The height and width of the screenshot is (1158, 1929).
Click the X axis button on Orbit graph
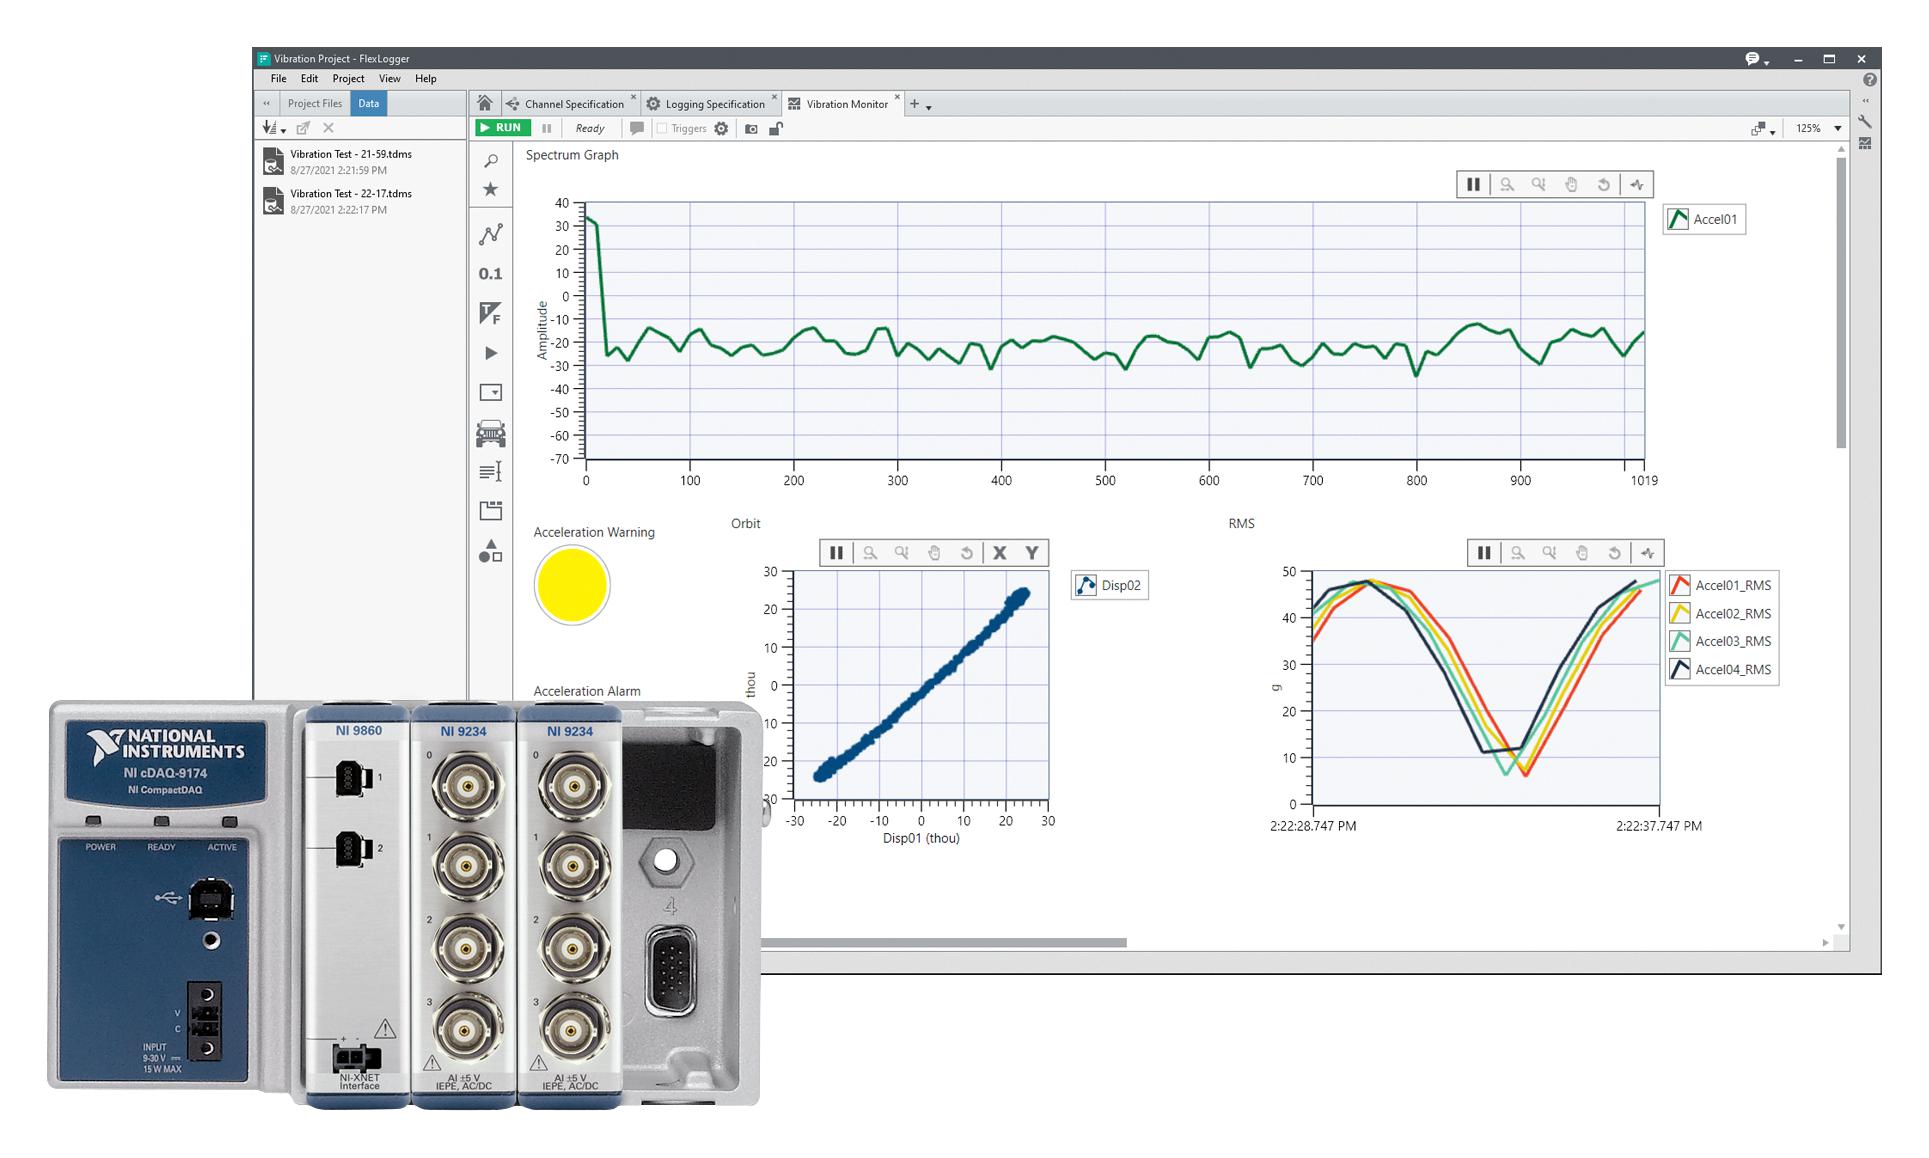pyautogui.click(x=999, y=552)
